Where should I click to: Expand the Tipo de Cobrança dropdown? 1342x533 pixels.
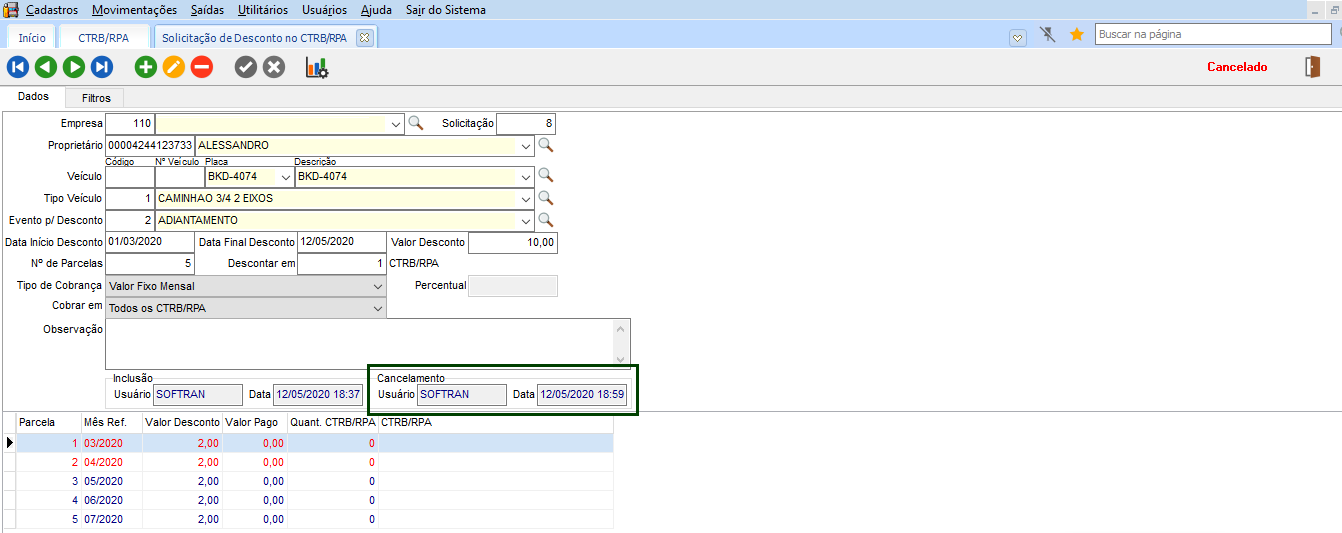pos(377,286)
